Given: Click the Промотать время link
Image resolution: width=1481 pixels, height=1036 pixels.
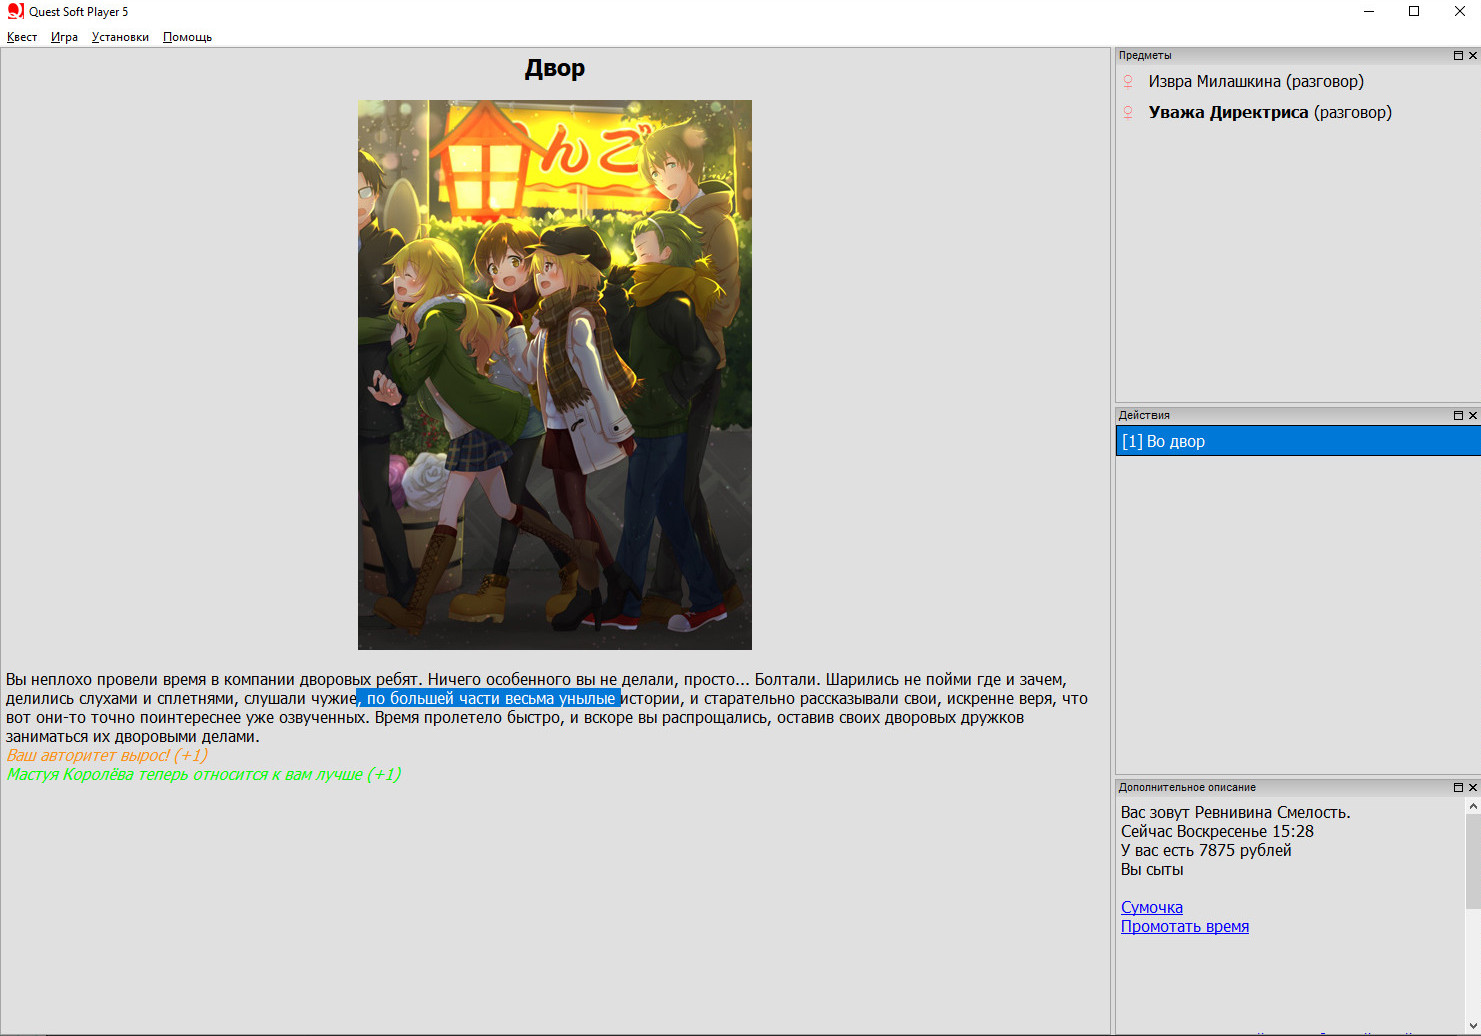Looking at the screenshot, I should pyautogui.click(x=1185, y=927).
